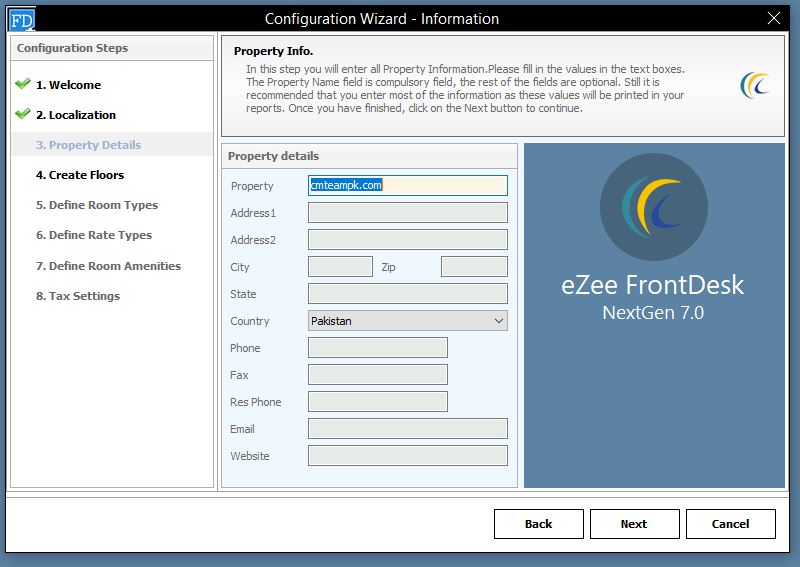This screenshot has width=800, height=567.
Task: Select step 1. Welcome
Action: pyautogui.click(x=68, y=85)
